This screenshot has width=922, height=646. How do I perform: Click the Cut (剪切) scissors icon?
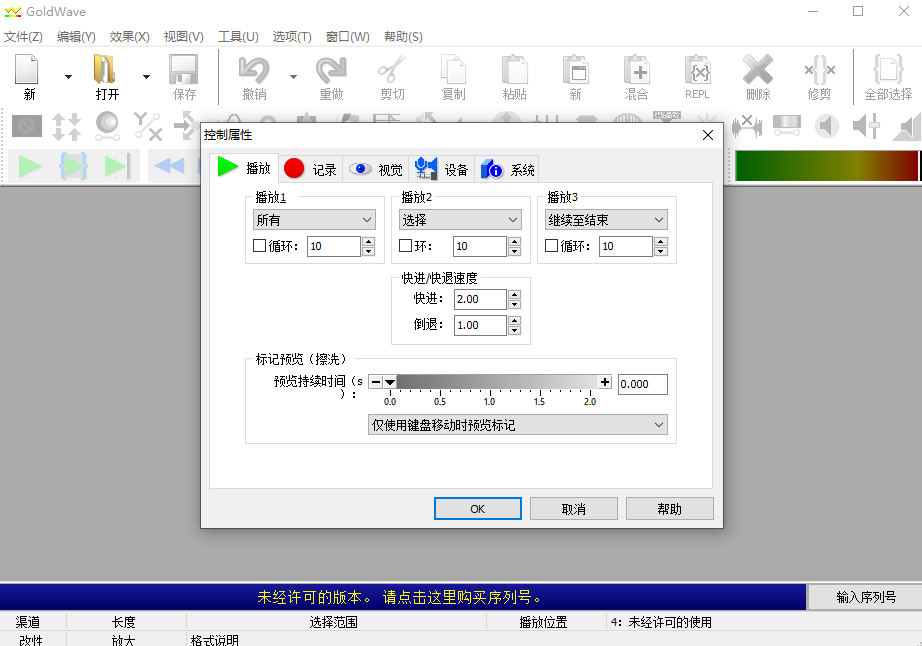(392, 70)
